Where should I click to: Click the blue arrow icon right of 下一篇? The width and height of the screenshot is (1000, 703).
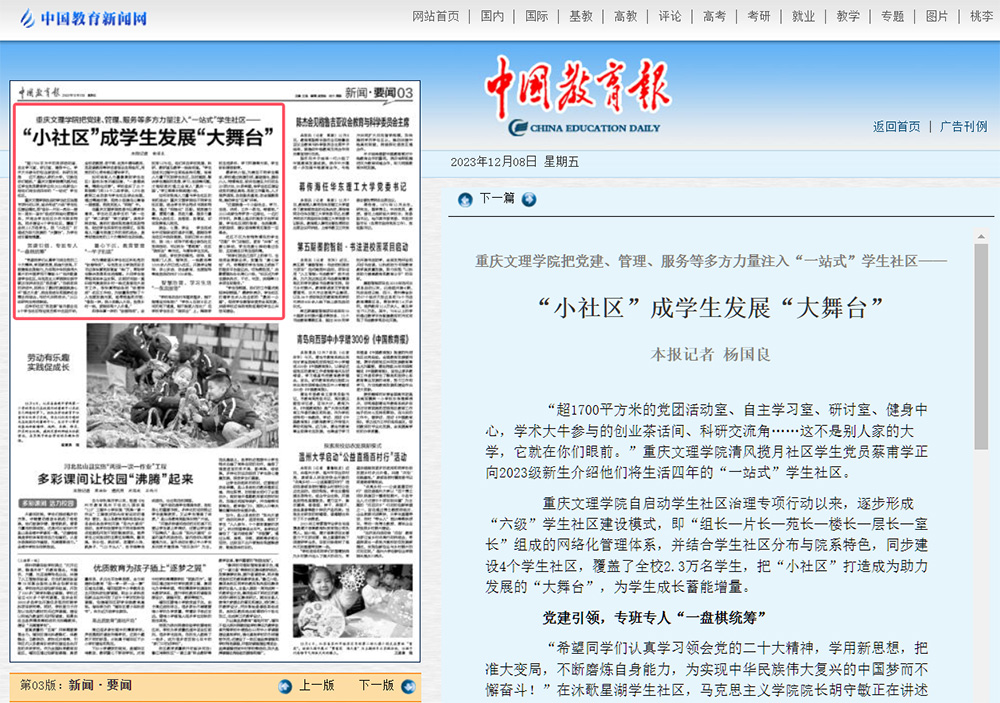point(529,200)
